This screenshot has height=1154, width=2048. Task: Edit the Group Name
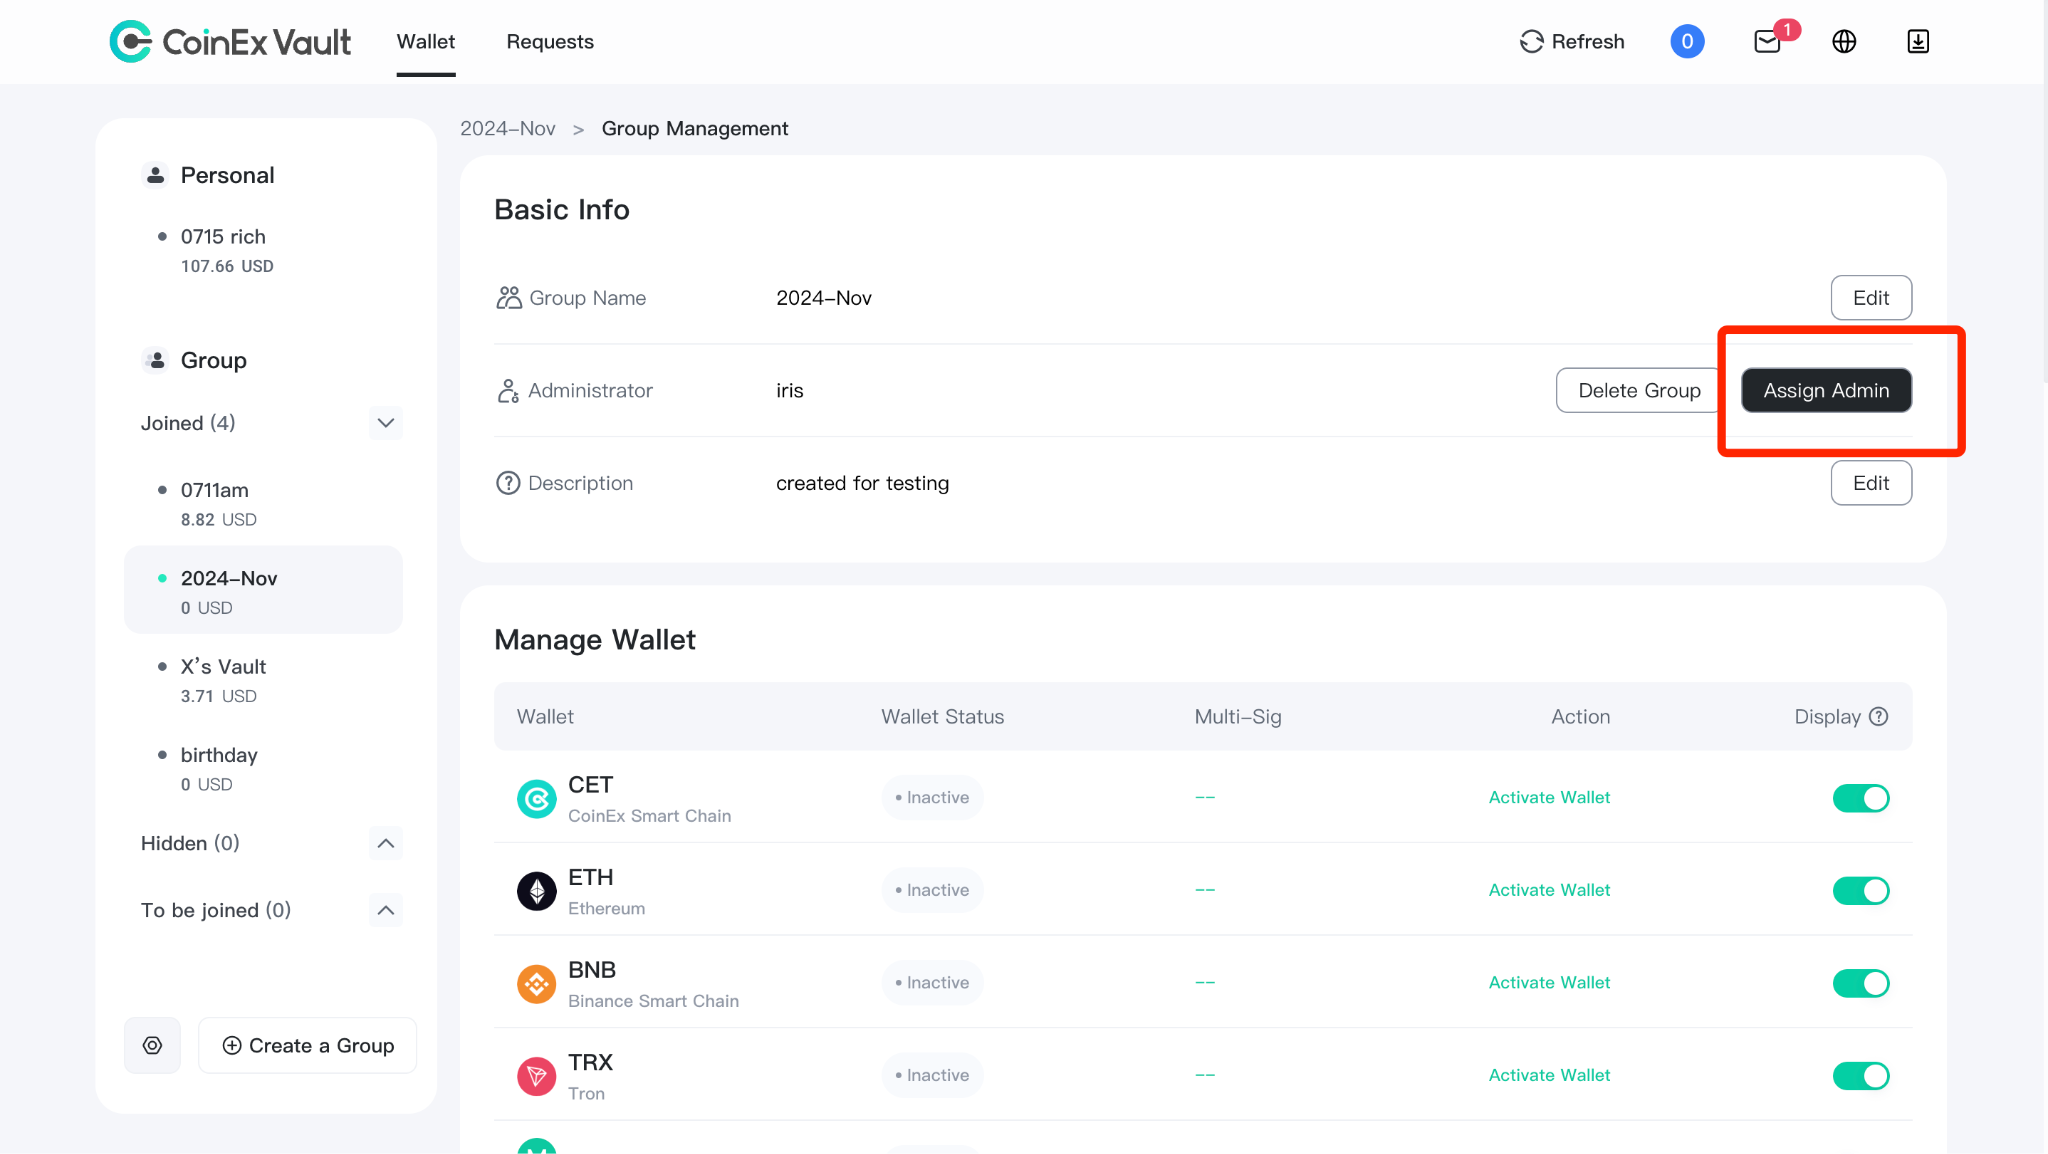tap(1871, 298)
